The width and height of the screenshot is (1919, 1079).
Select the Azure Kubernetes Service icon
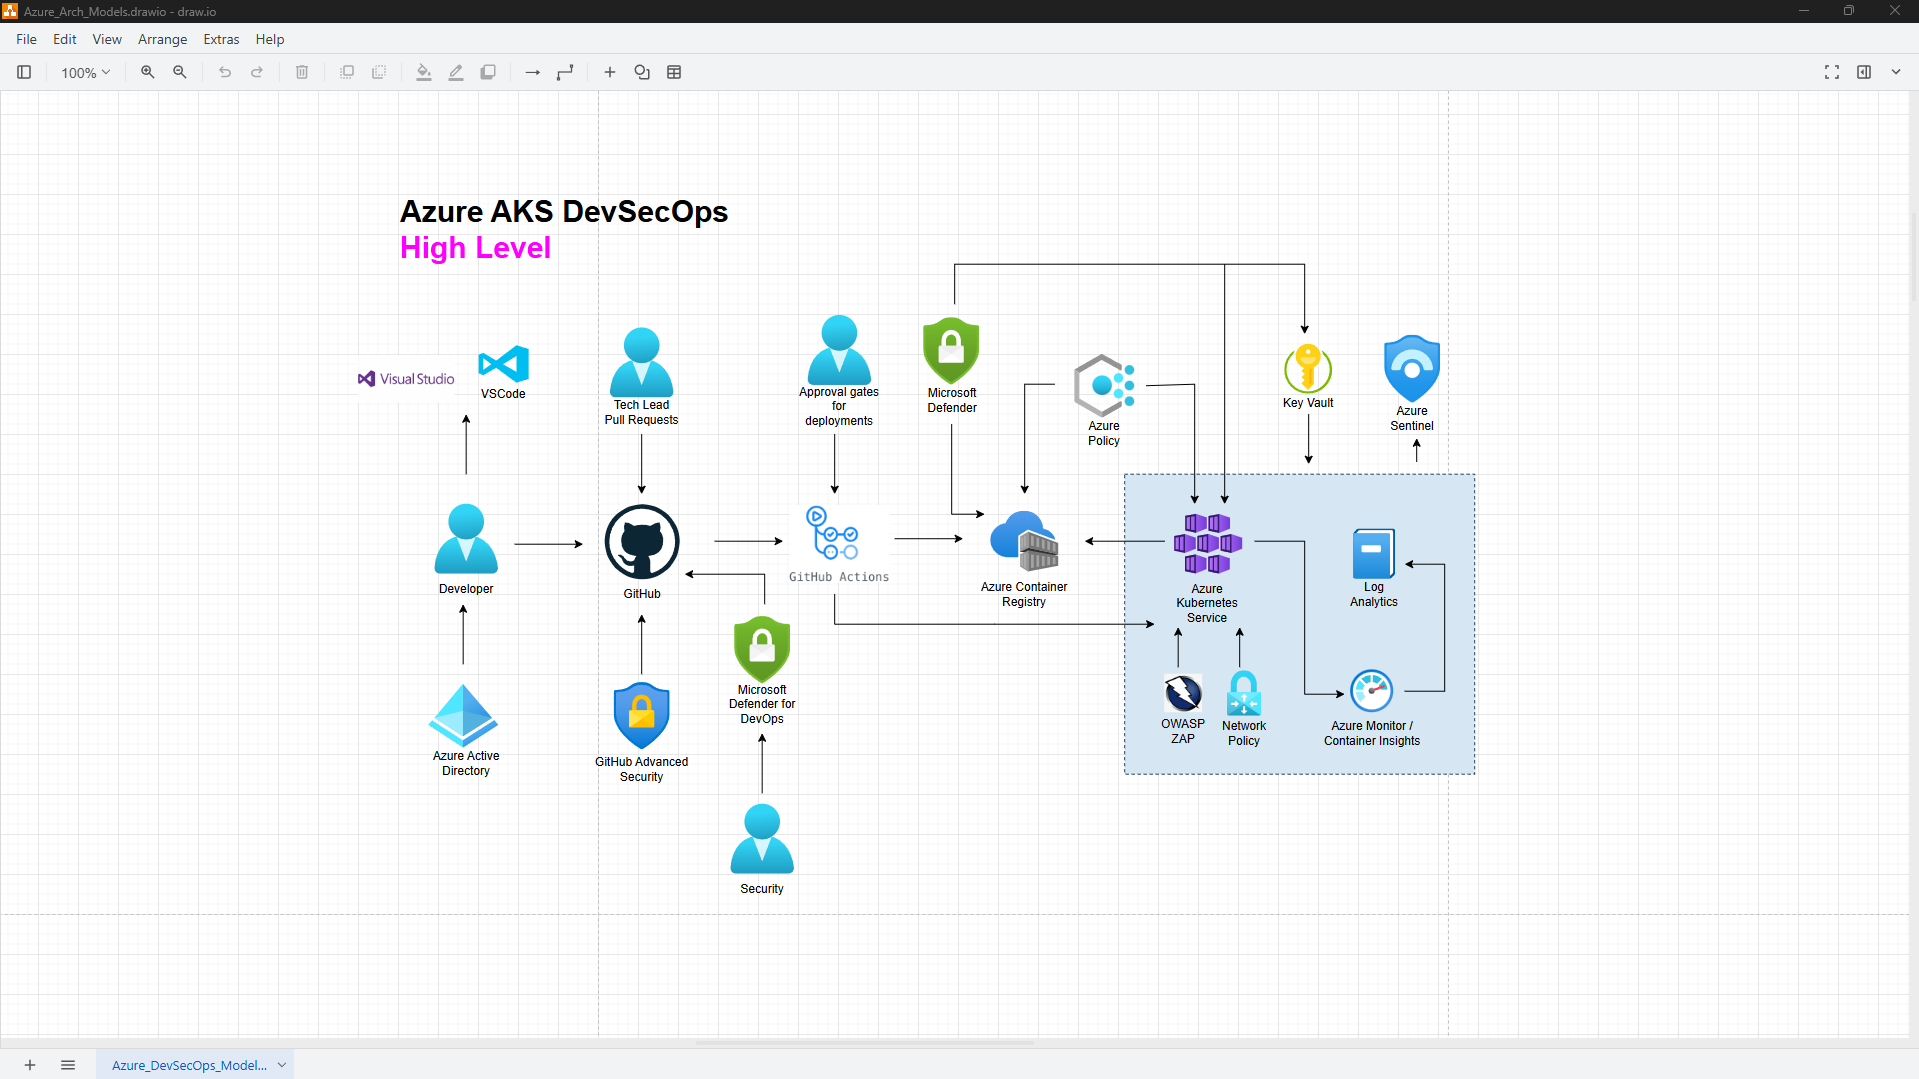point(1208,544)
